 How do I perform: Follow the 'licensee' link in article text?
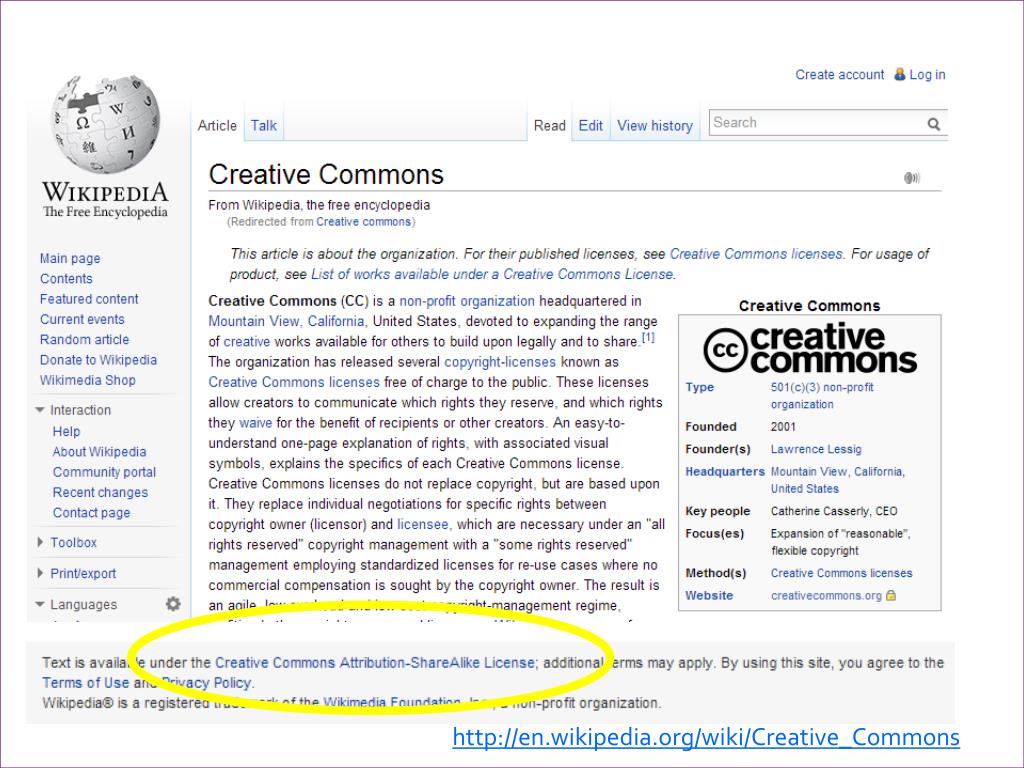tap(423, 524)
